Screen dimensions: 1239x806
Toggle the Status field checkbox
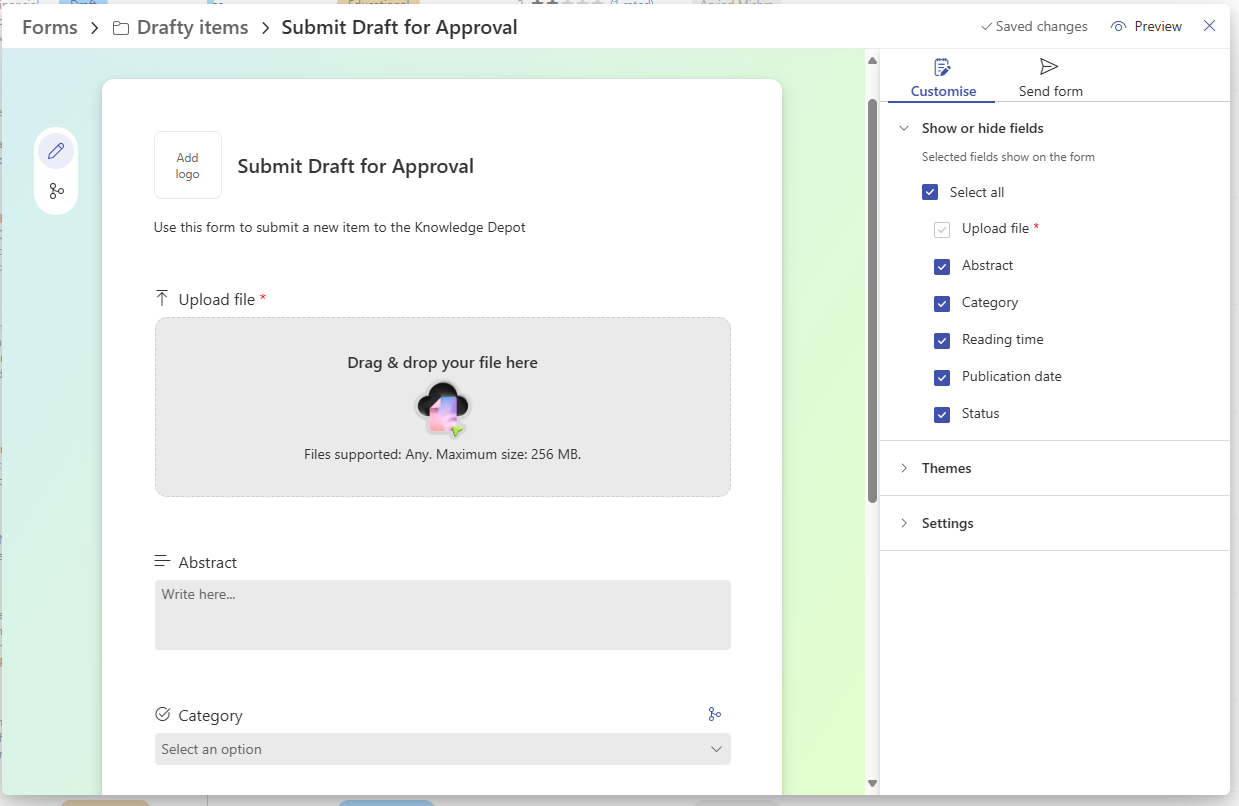[x=942, y=415]
